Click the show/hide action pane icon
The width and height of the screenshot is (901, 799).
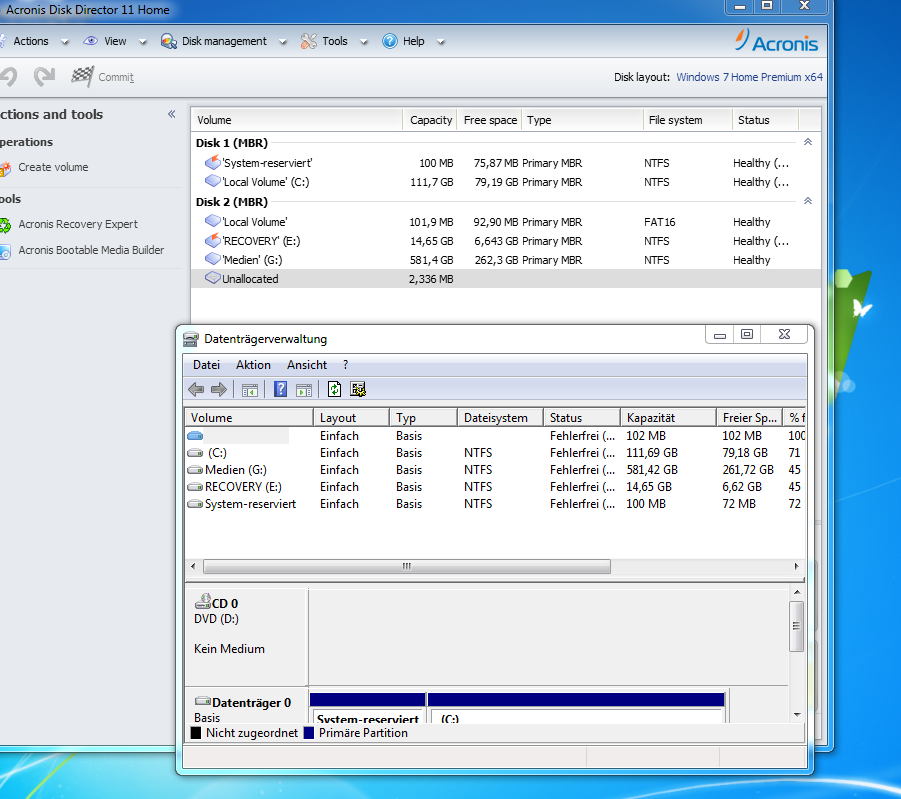(x=304, y=390)
